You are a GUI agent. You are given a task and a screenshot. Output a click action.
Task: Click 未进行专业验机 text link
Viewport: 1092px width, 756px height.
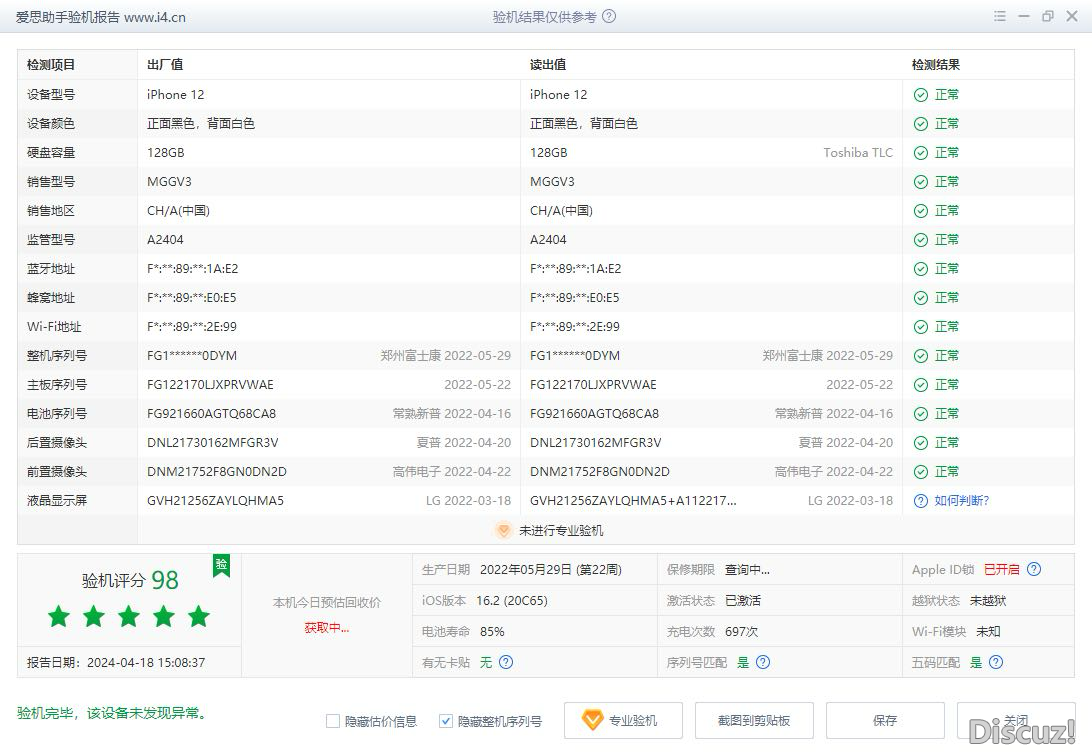pos(561,530)
